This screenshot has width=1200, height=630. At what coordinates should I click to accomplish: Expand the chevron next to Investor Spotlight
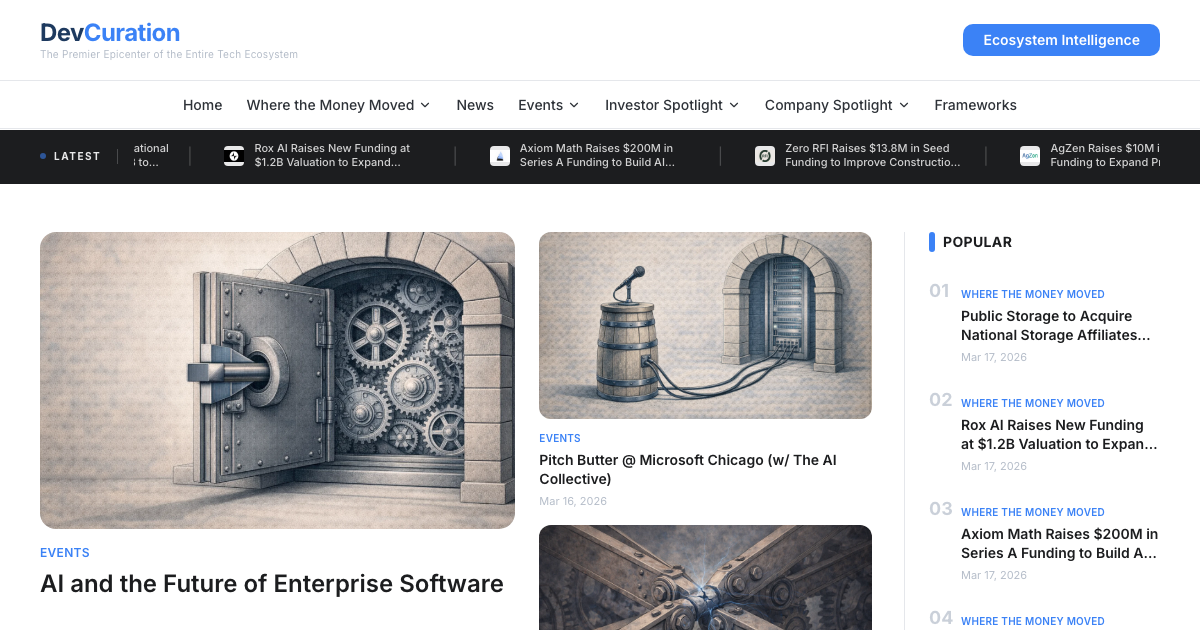[x=734, y=105]
